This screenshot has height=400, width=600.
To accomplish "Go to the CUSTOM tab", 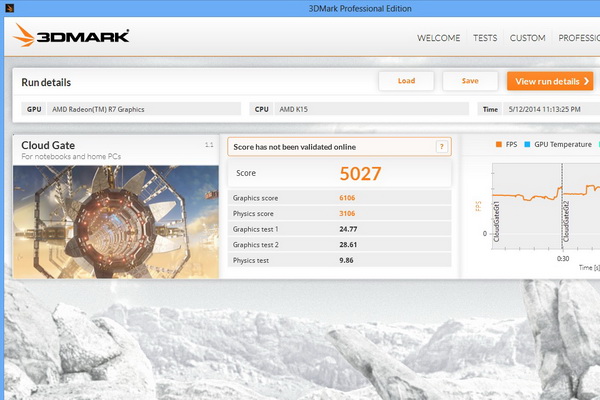I will click(x=527, y=38).
